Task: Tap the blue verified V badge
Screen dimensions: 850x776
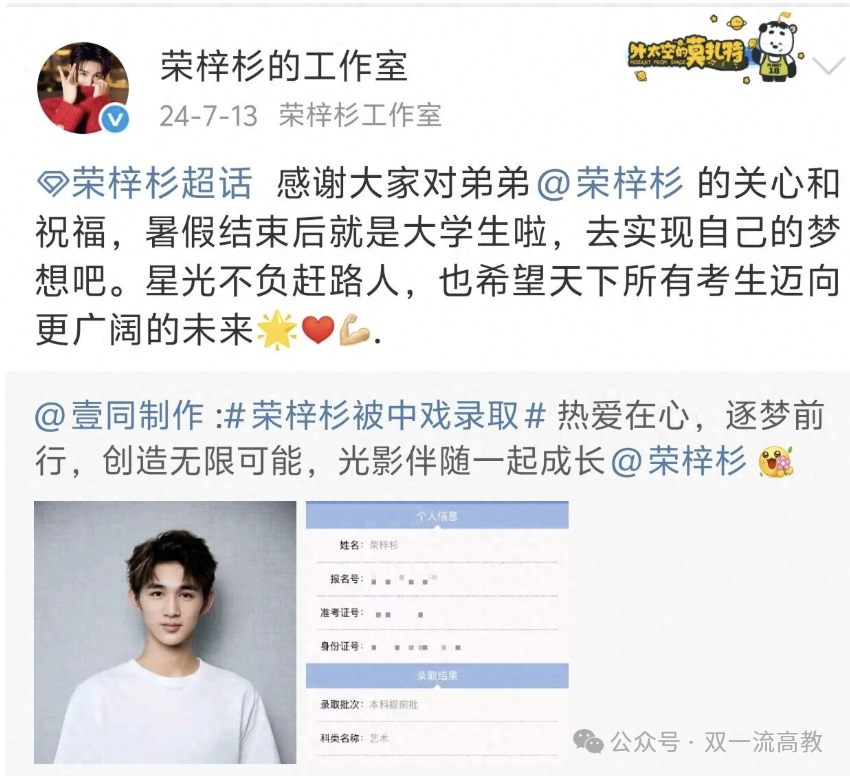Action: point(115,119)
